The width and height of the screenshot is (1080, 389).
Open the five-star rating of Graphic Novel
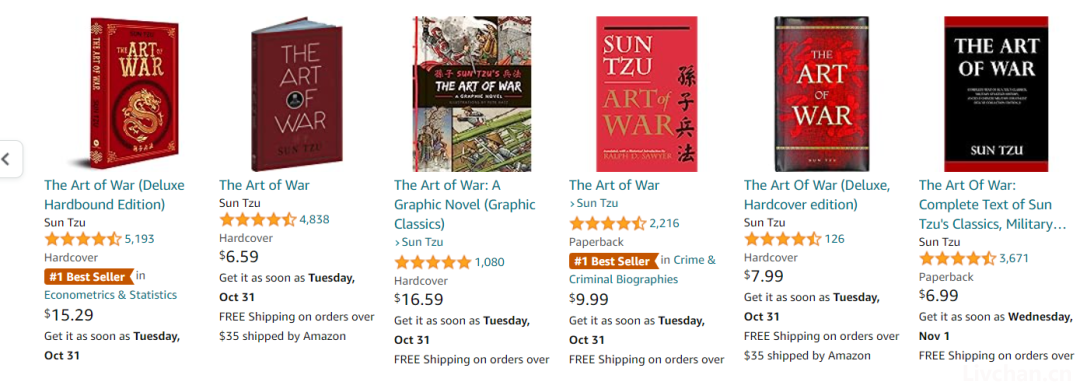tap(433, 262)
